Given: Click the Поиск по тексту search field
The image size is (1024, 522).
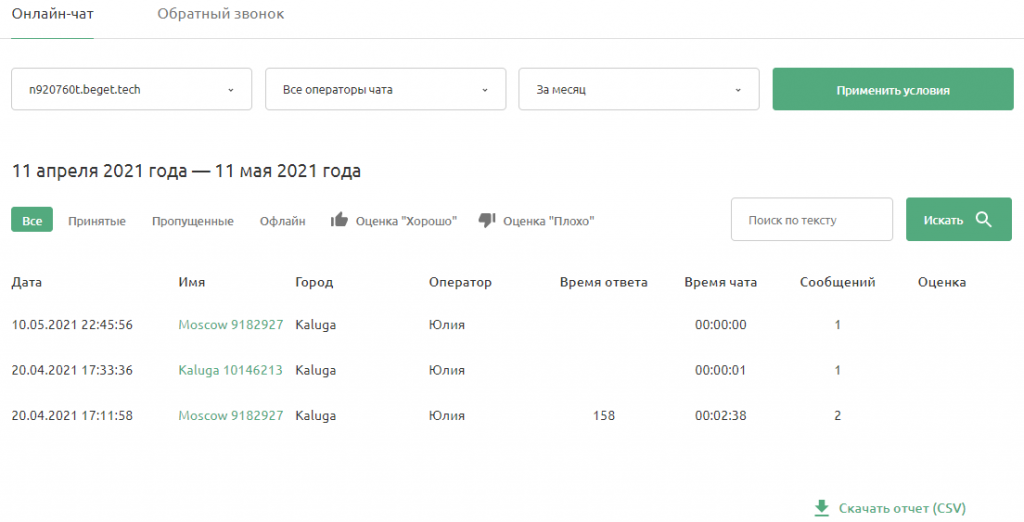Looking at the screenshot, I should [812, 220].
